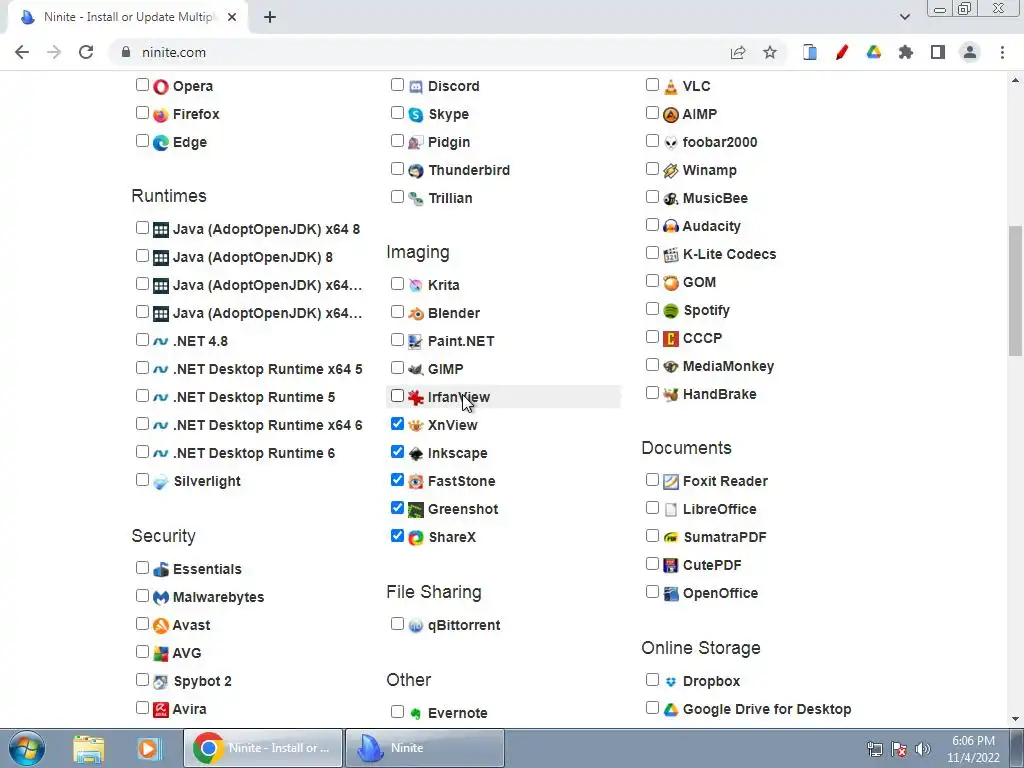
Task: Check the Paint.NET checkbox
Action: click(x=397, y=340)
